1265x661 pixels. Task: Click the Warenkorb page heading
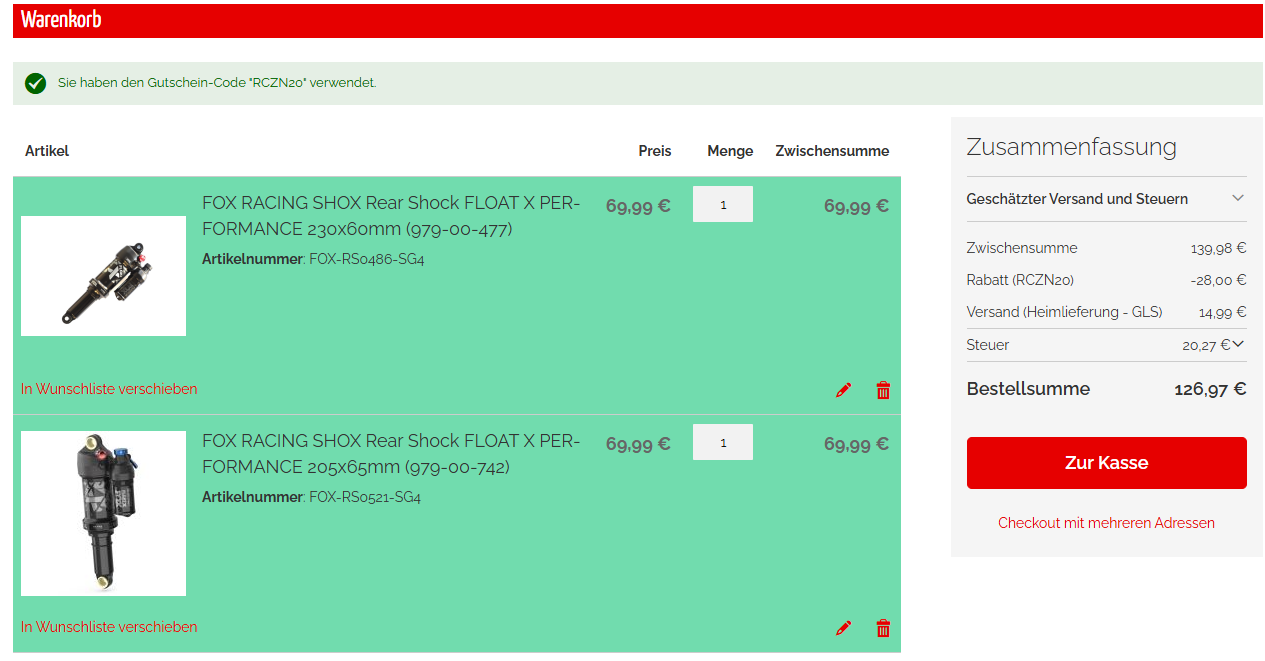[x=61, y=20]
